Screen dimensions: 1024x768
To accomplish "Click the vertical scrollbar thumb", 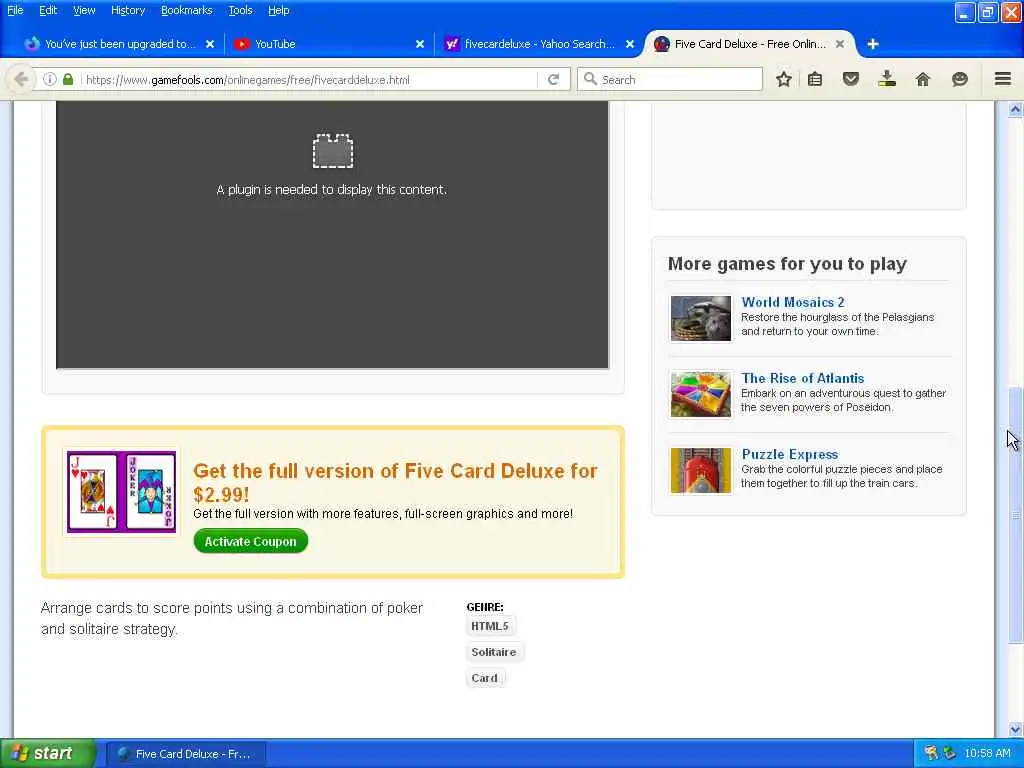I will 1015,515.
